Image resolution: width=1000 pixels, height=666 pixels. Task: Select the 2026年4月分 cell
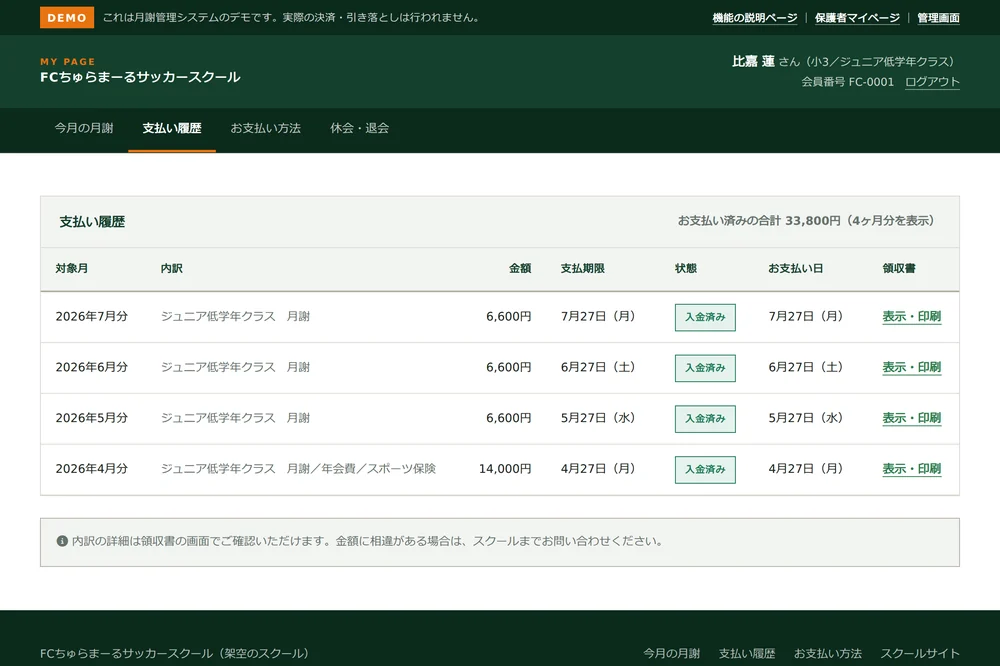[x=92, y=469]
